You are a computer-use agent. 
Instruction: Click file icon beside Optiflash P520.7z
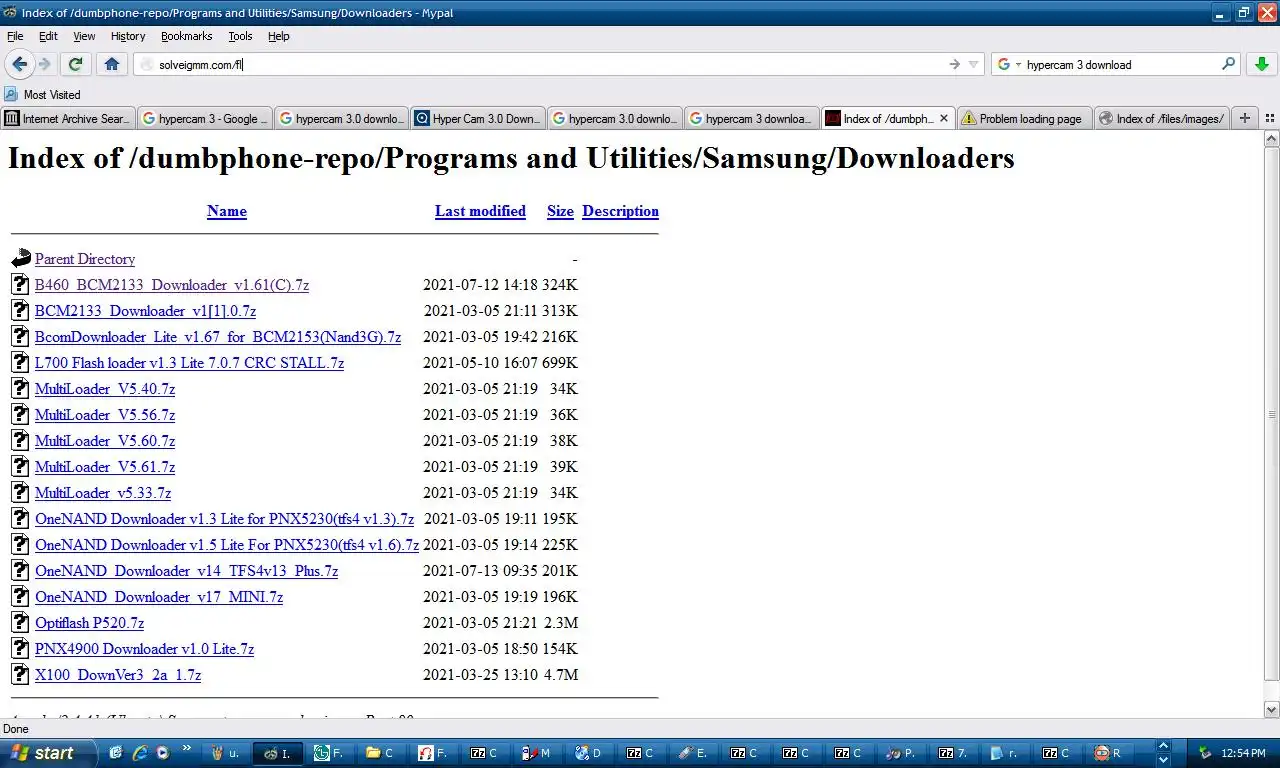coord(21,623)
